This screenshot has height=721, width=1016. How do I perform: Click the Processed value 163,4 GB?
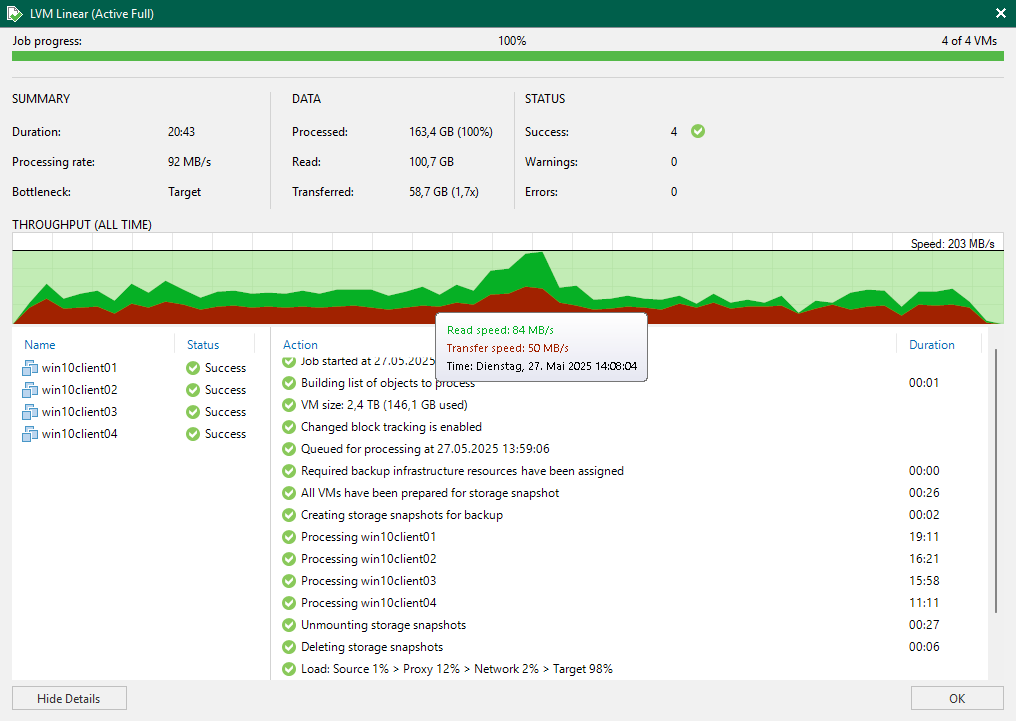click(x=450, y=132)
